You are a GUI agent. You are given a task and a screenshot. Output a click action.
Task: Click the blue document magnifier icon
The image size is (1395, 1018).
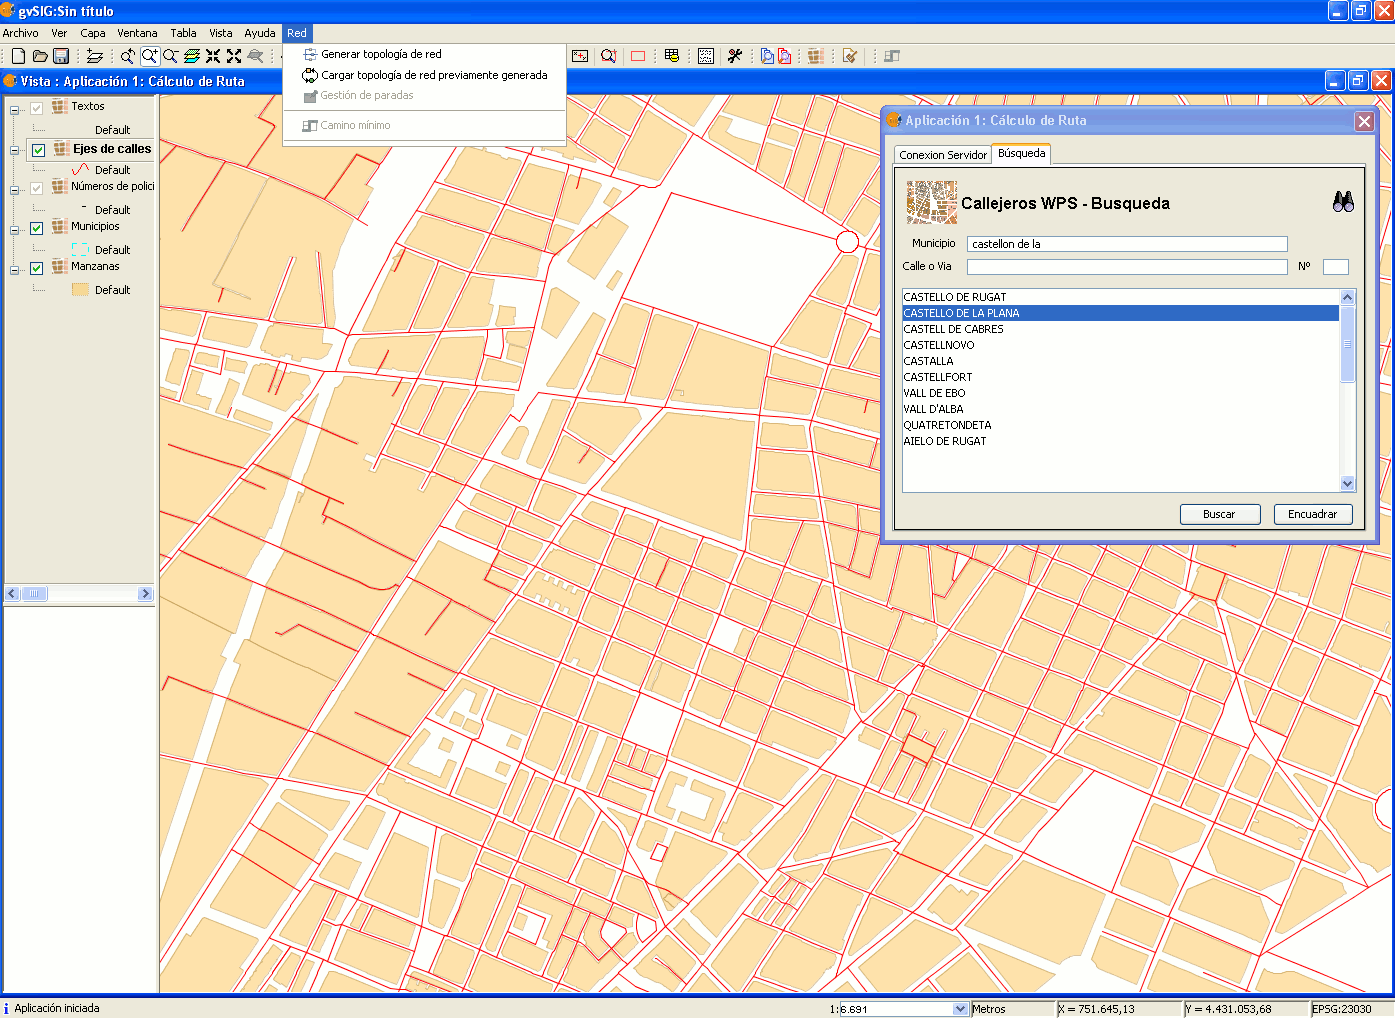767,56
